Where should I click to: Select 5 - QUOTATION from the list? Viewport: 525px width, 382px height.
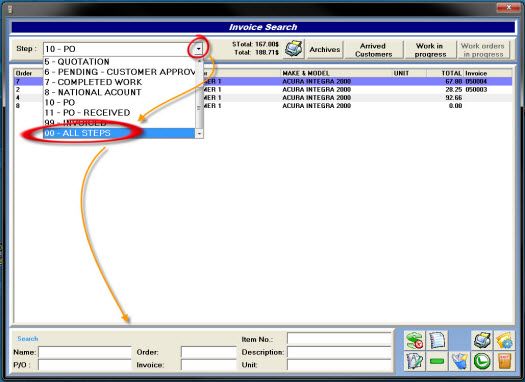[x=120, y=62]
